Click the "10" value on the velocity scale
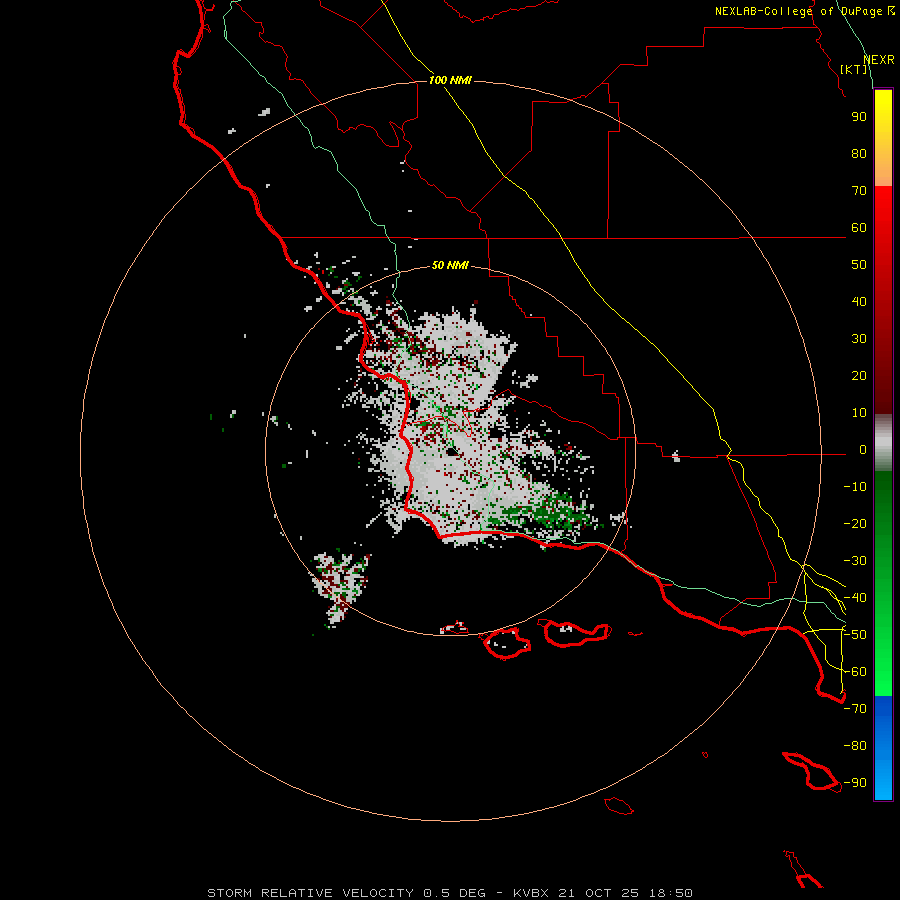The width and height of the screenshot is (900, 900). coord(859,413)
